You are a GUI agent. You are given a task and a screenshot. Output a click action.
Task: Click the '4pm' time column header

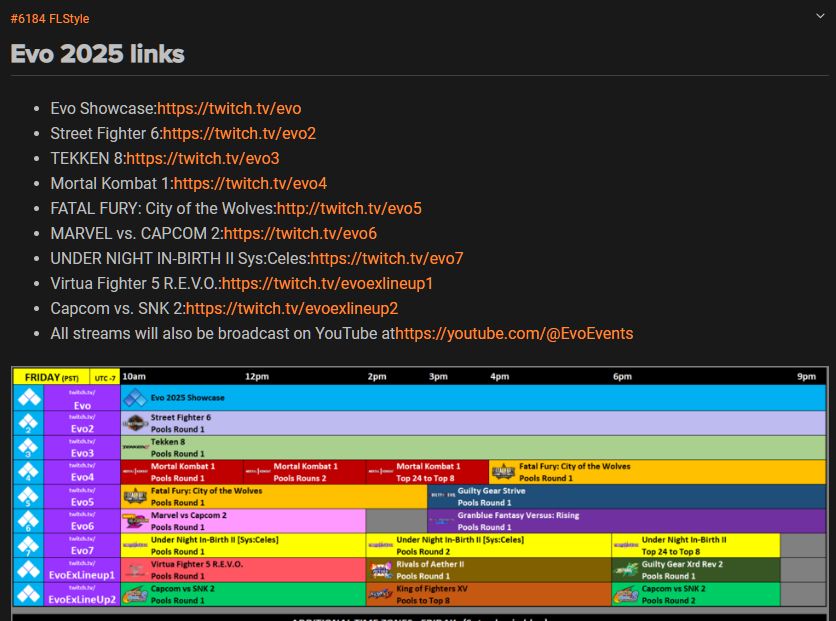click(500, 376)
